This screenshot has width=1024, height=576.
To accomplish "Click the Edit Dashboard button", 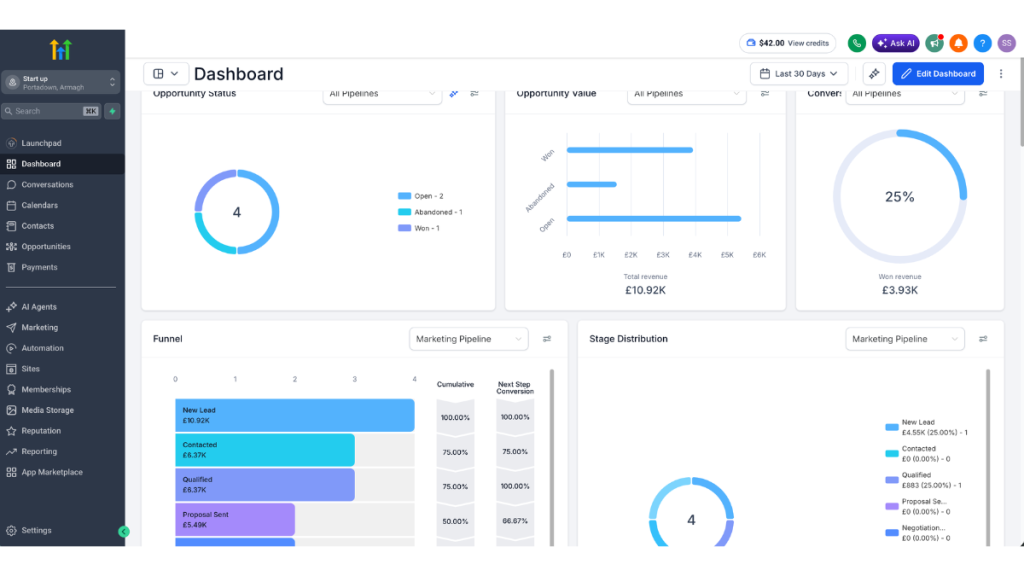I will pyautogui.click(x=938, y=74).
